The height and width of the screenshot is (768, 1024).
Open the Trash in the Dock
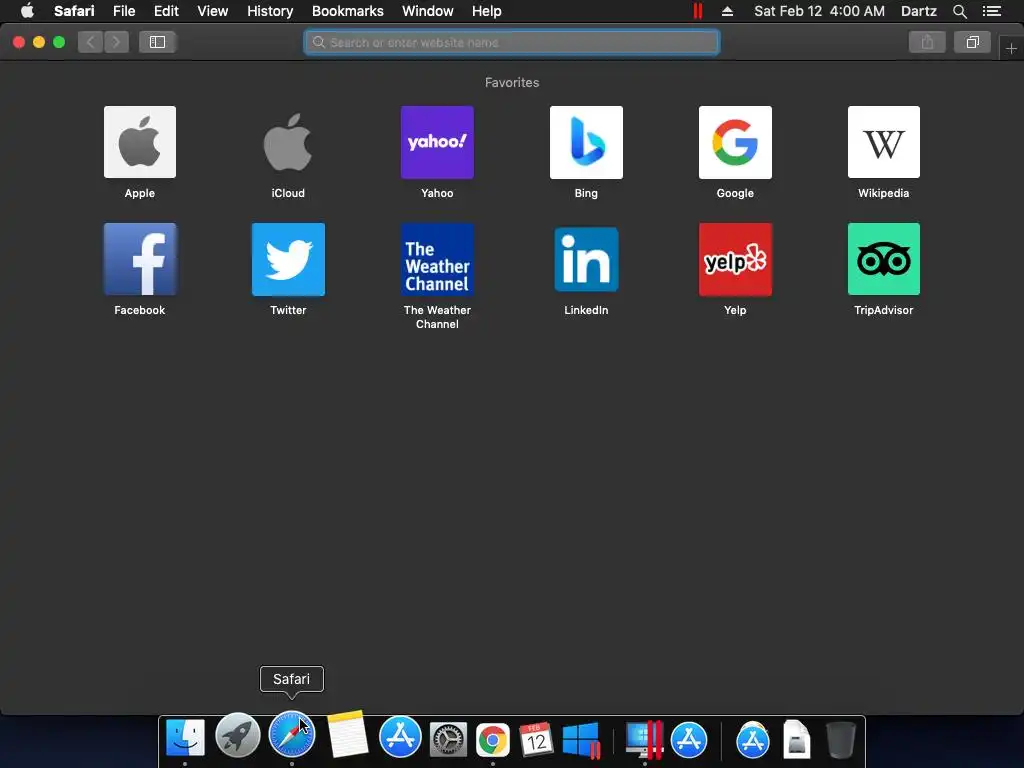pos(840,739)
